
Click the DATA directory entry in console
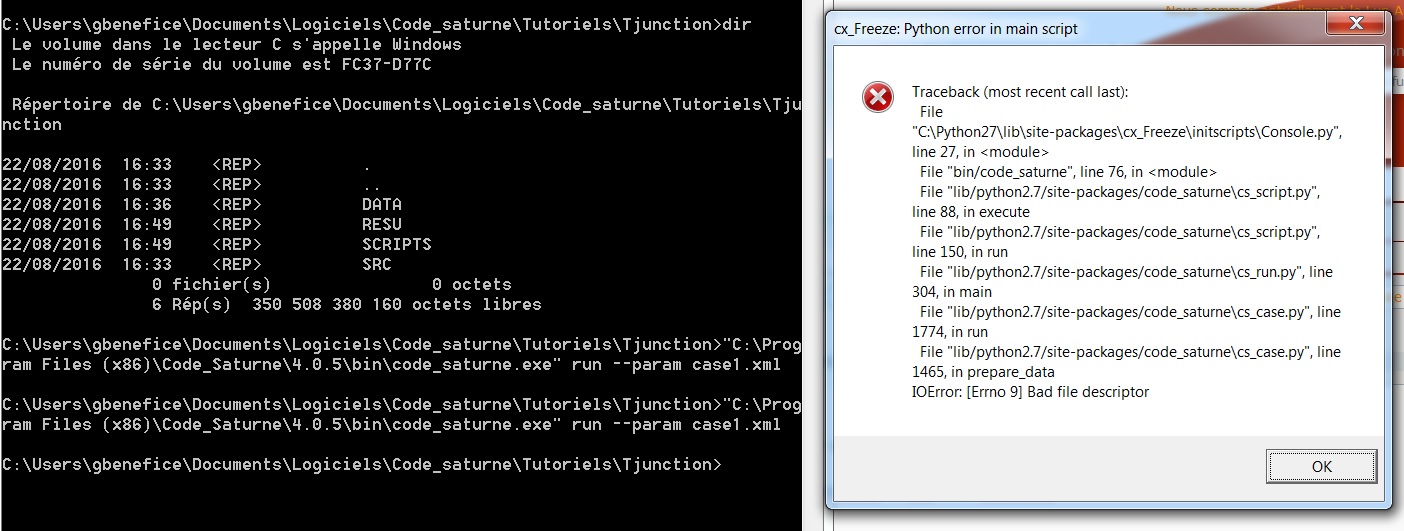[x=382, y=204]
